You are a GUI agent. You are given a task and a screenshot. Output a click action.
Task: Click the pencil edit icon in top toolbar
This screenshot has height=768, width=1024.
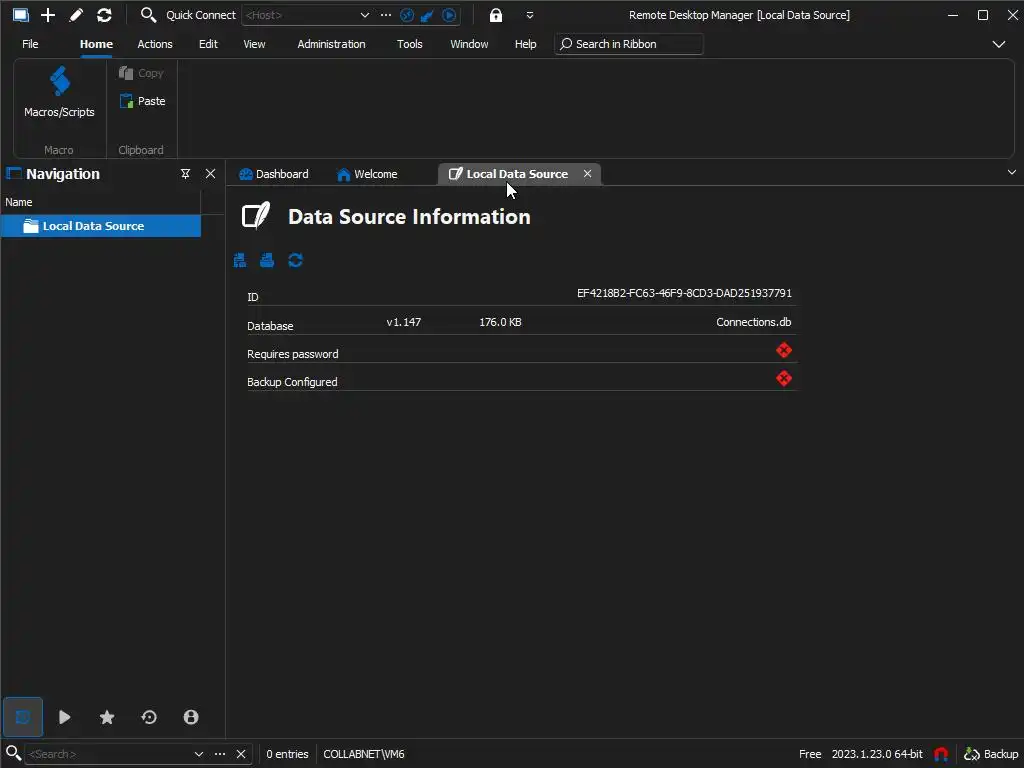[76, 14]
